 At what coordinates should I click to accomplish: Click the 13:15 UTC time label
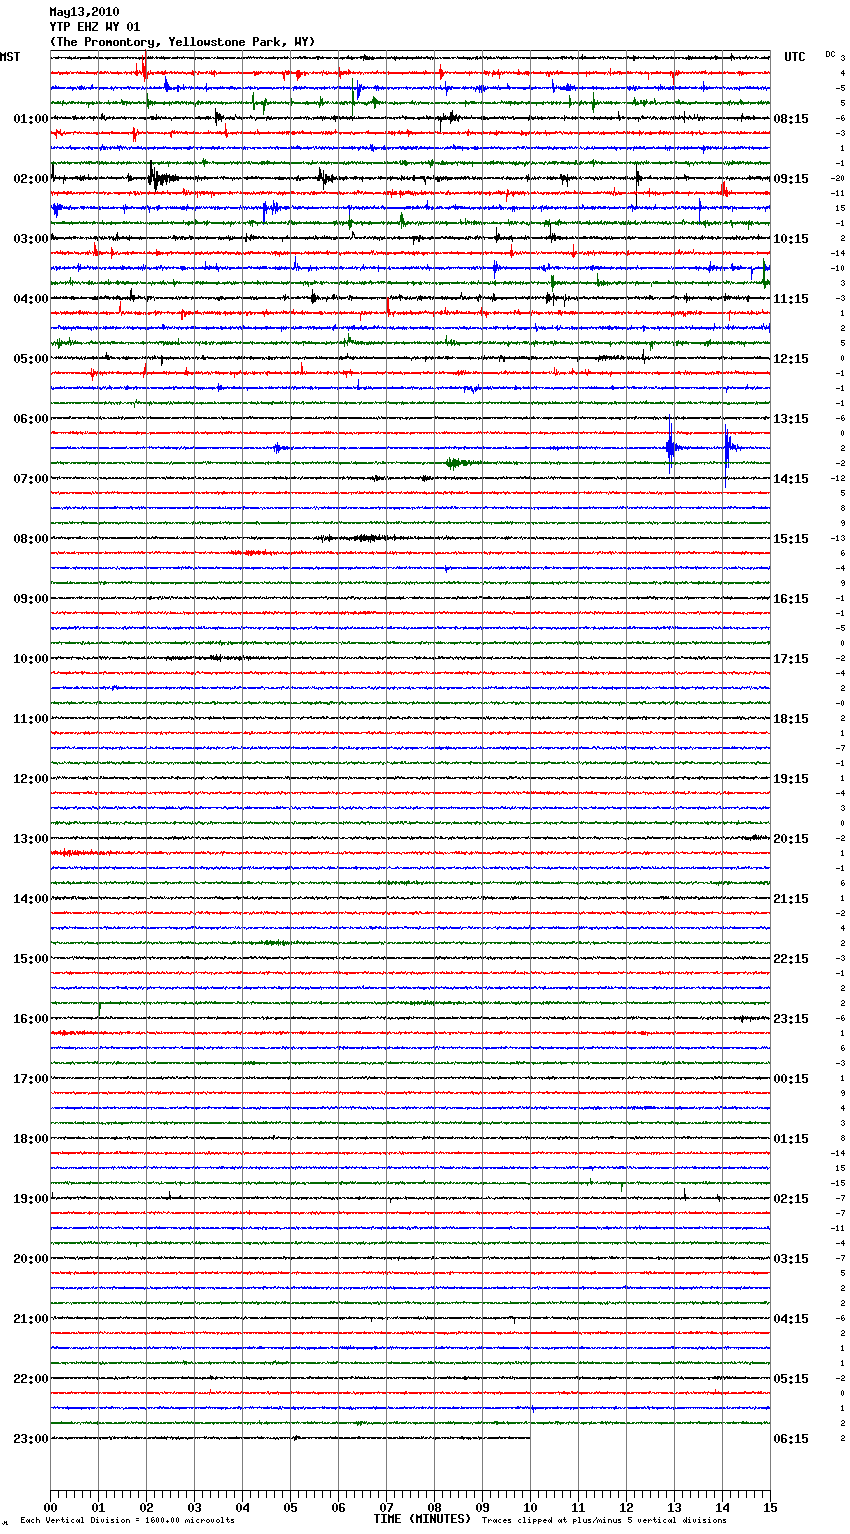pos(791,419)
